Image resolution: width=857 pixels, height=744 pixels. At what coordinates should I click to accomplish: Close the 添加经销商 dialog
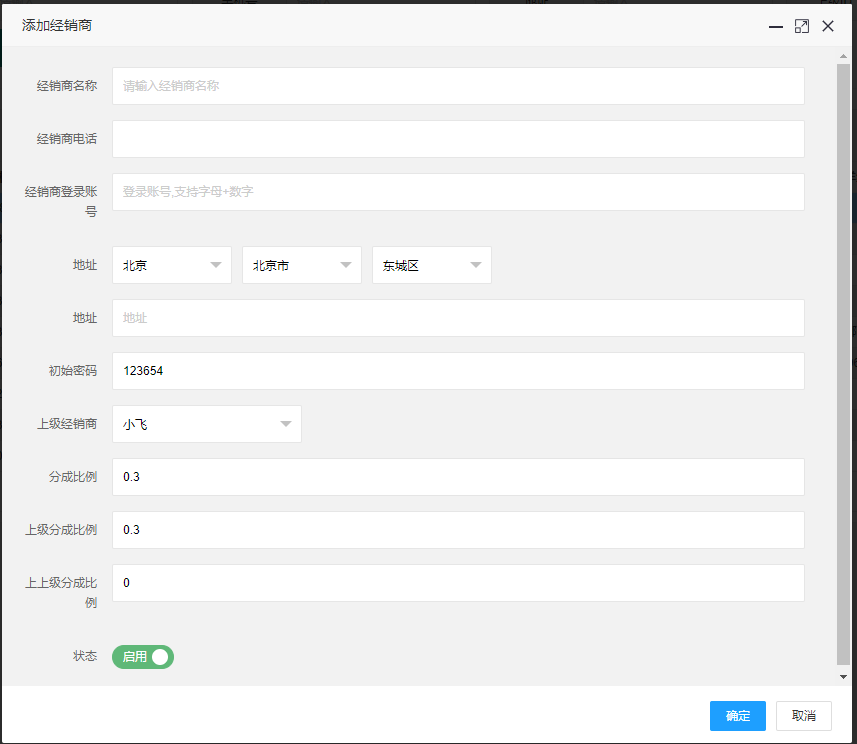[828, 26]
